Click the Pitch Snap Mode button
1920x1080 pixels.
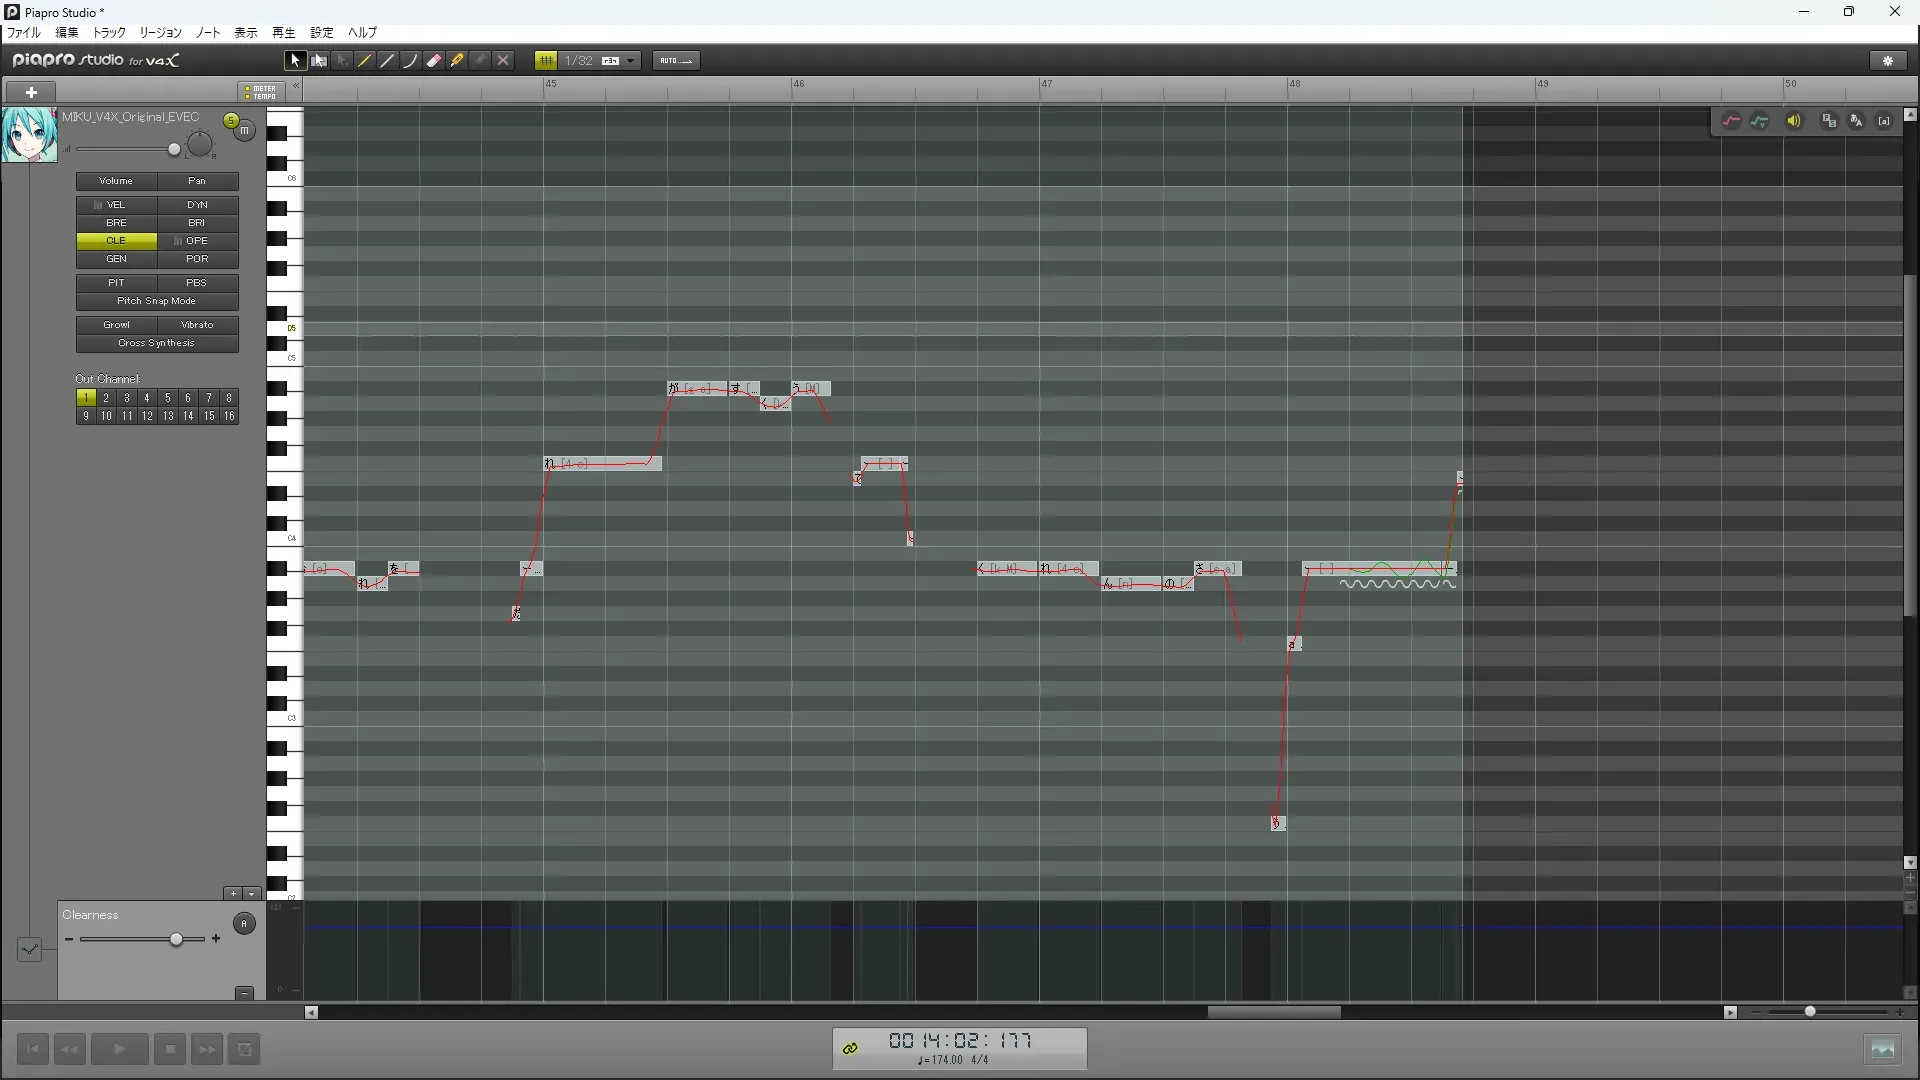pos(156,301)
